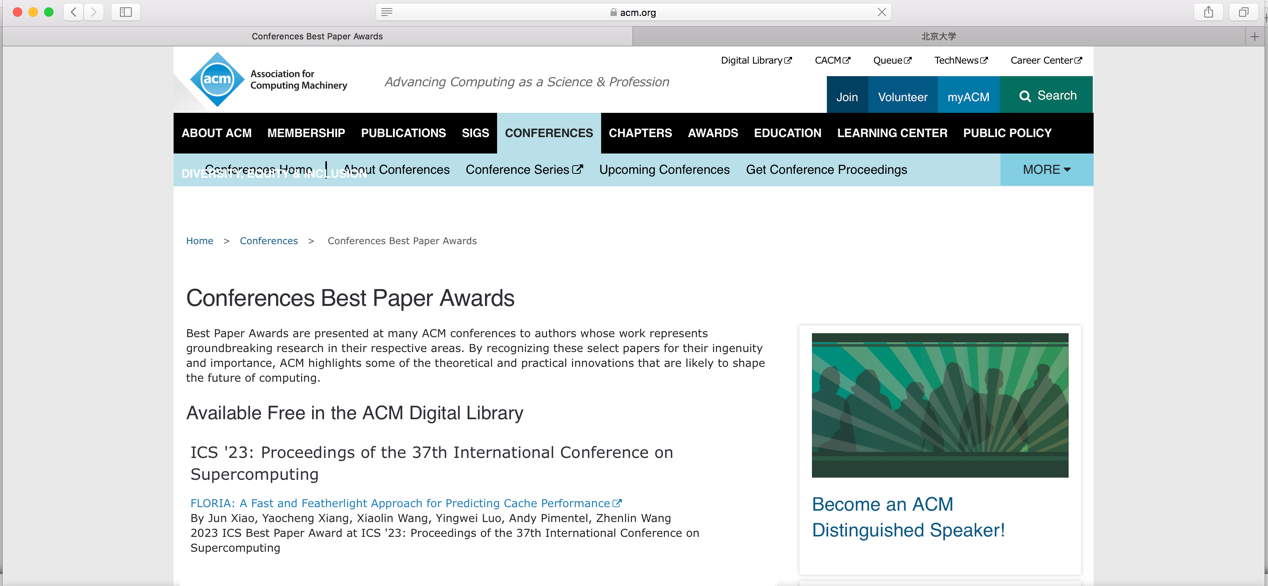Click the Safari forward arrow button
This screenshot has width=1268, height=586.
pyautogui.click(x=94, y=12)
